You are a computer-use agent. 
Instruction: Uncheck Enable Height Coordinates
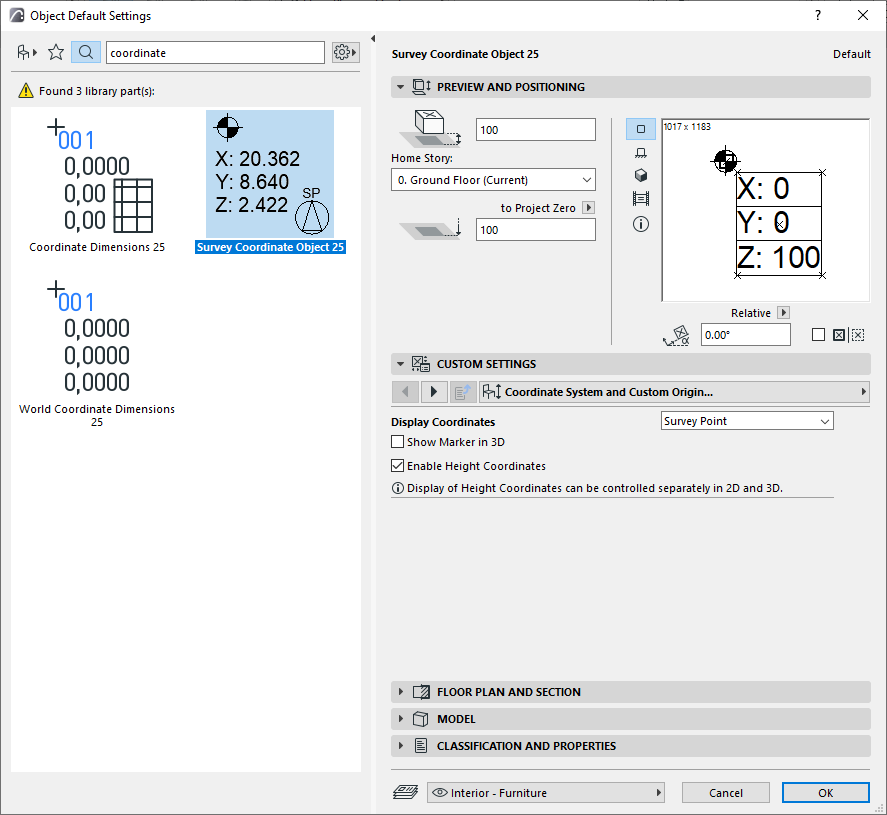[x=398, y=465]
